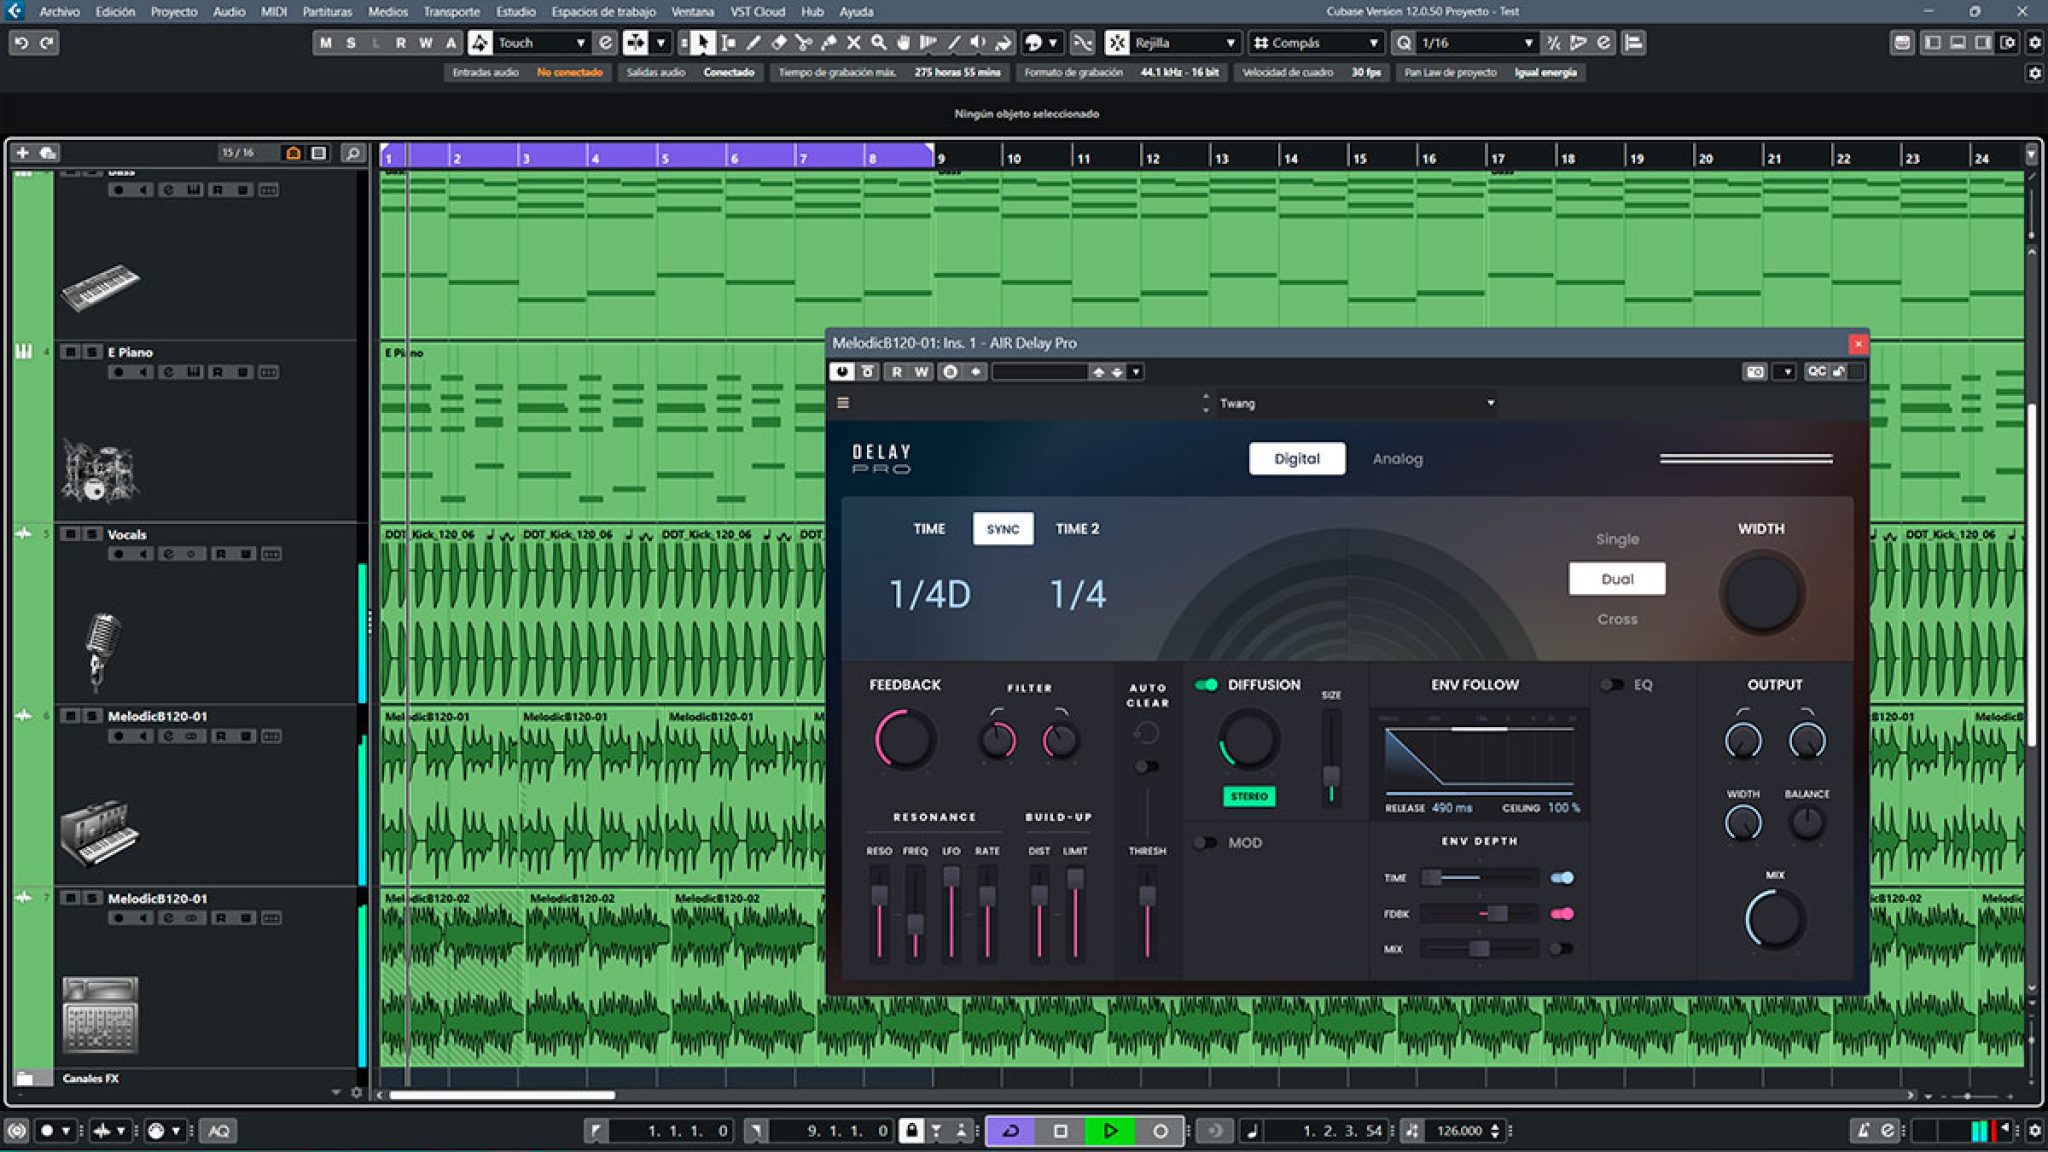Open track search magnifier in track list
Image resolution: width=2048 pixels, height=1152 pixels.
[352, 153]
